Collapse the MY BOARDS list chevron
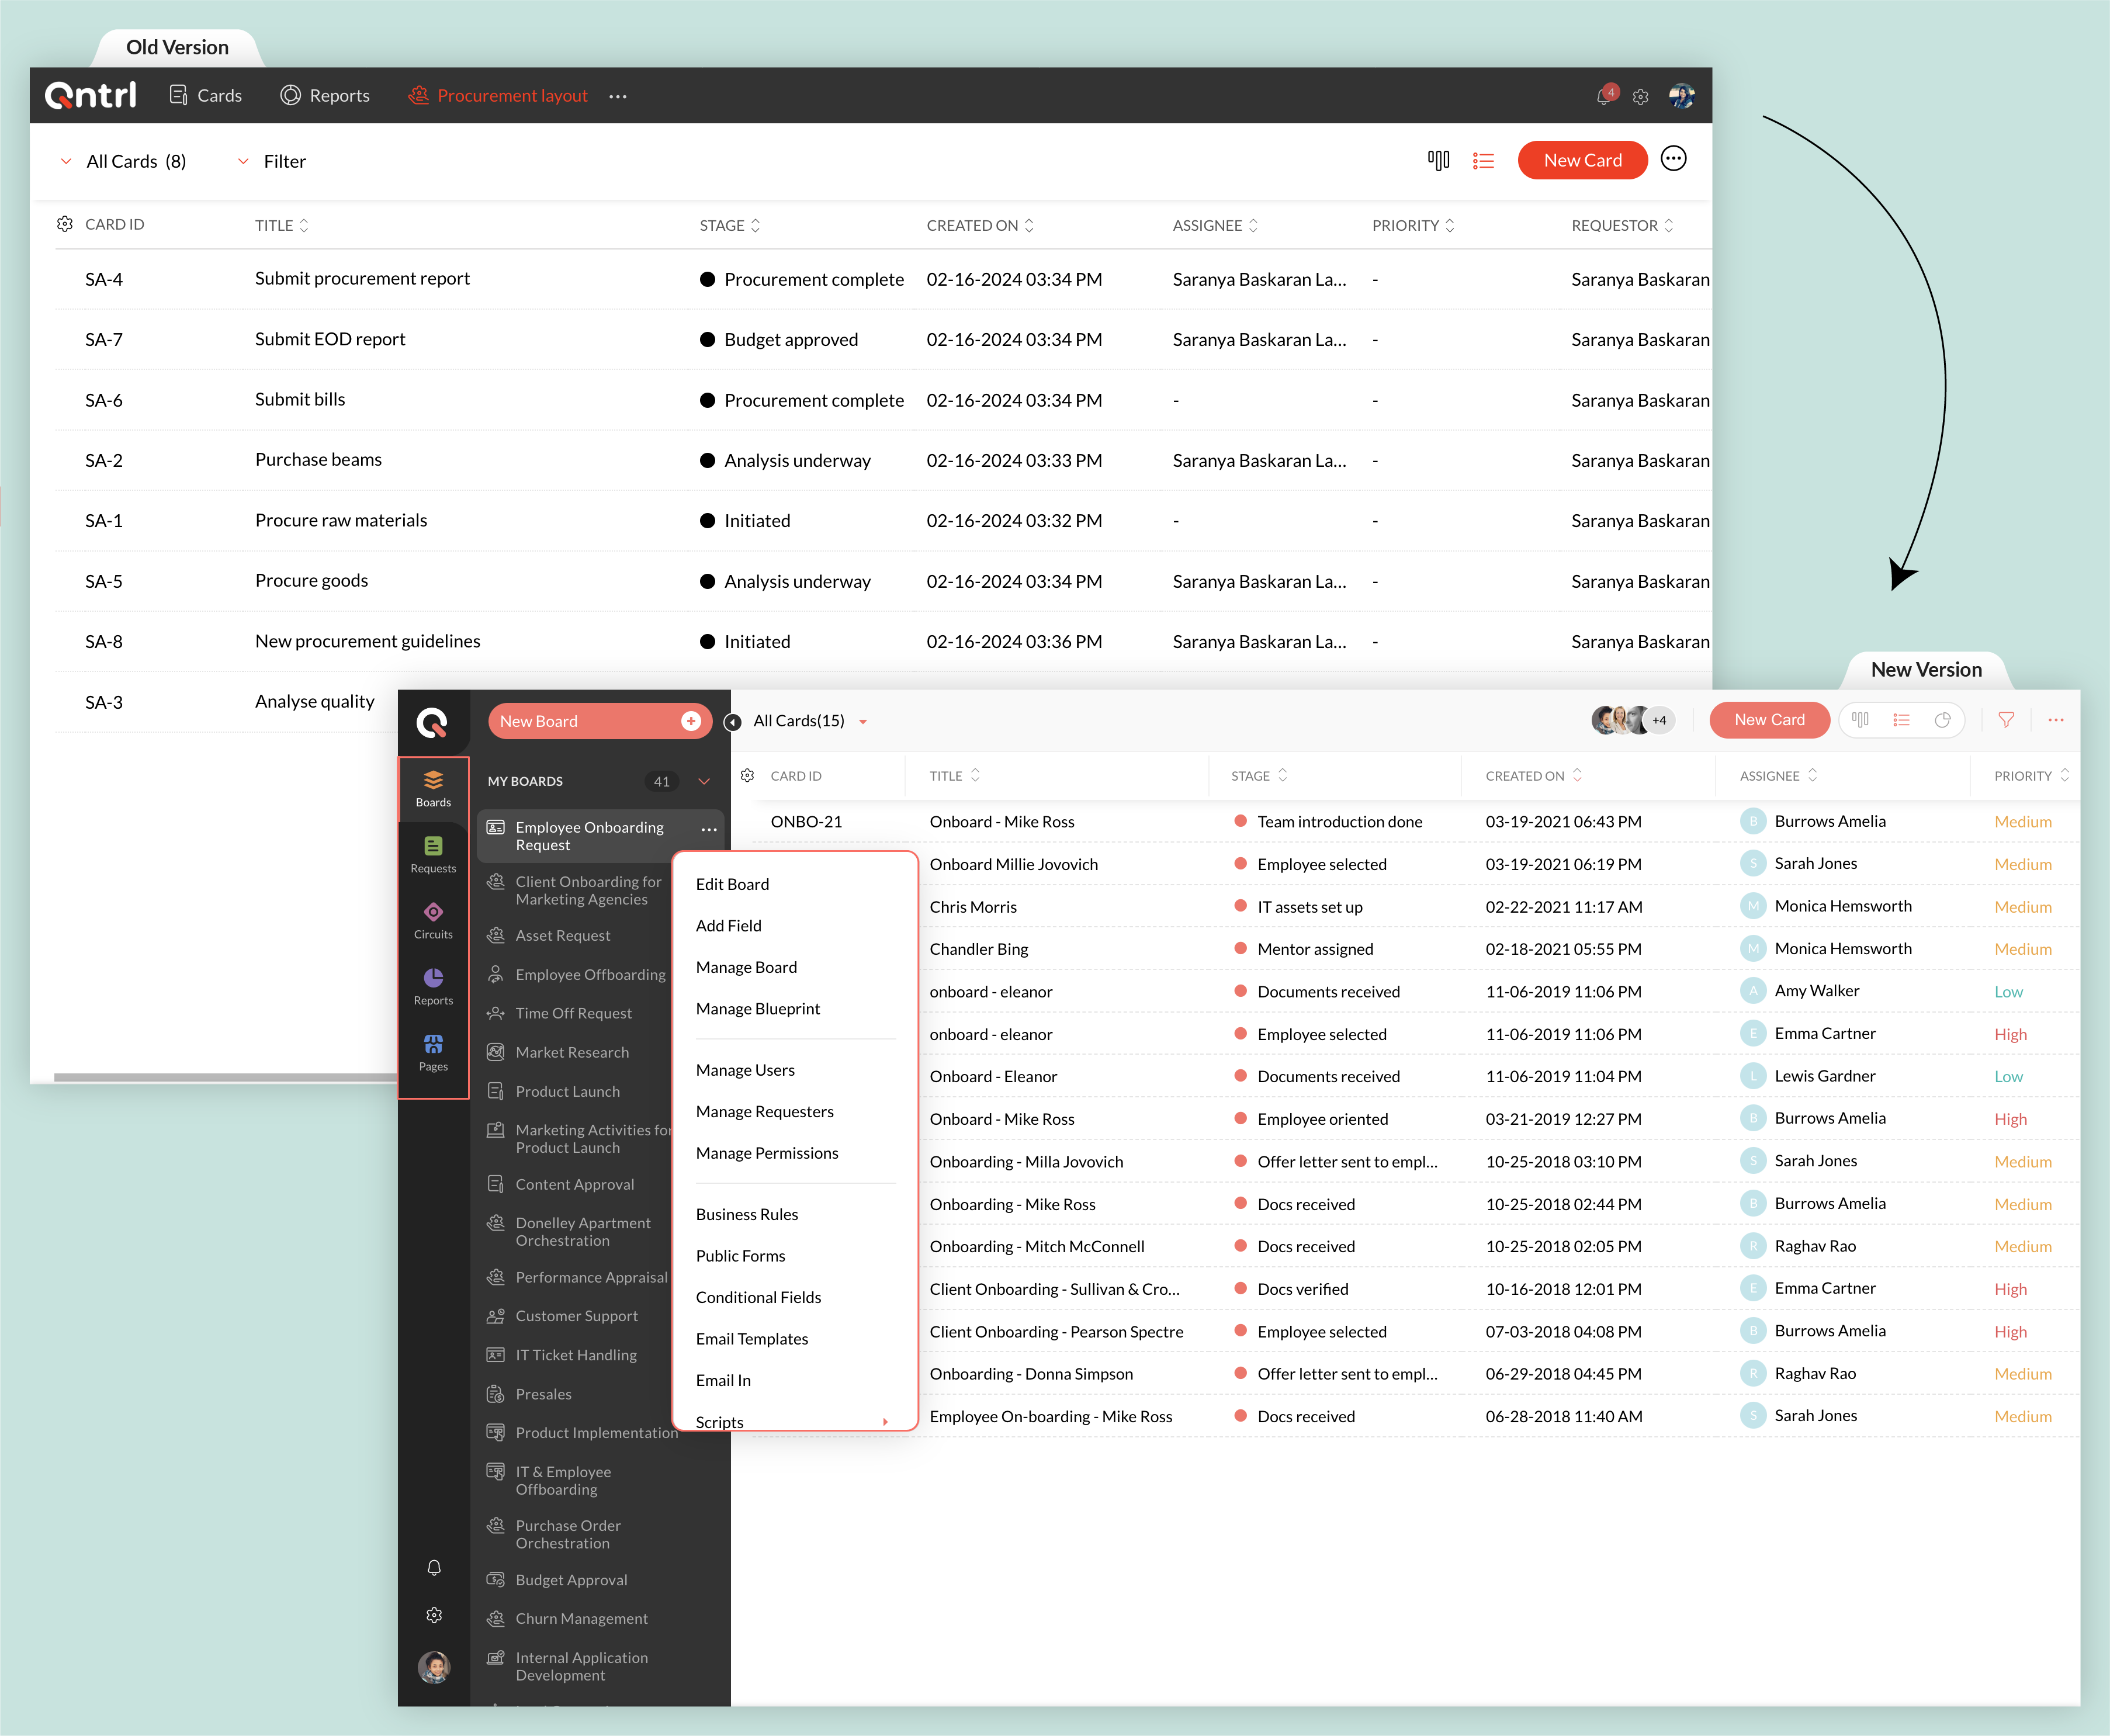Viewport: 2110px width, 1736px height. [704, 781]
